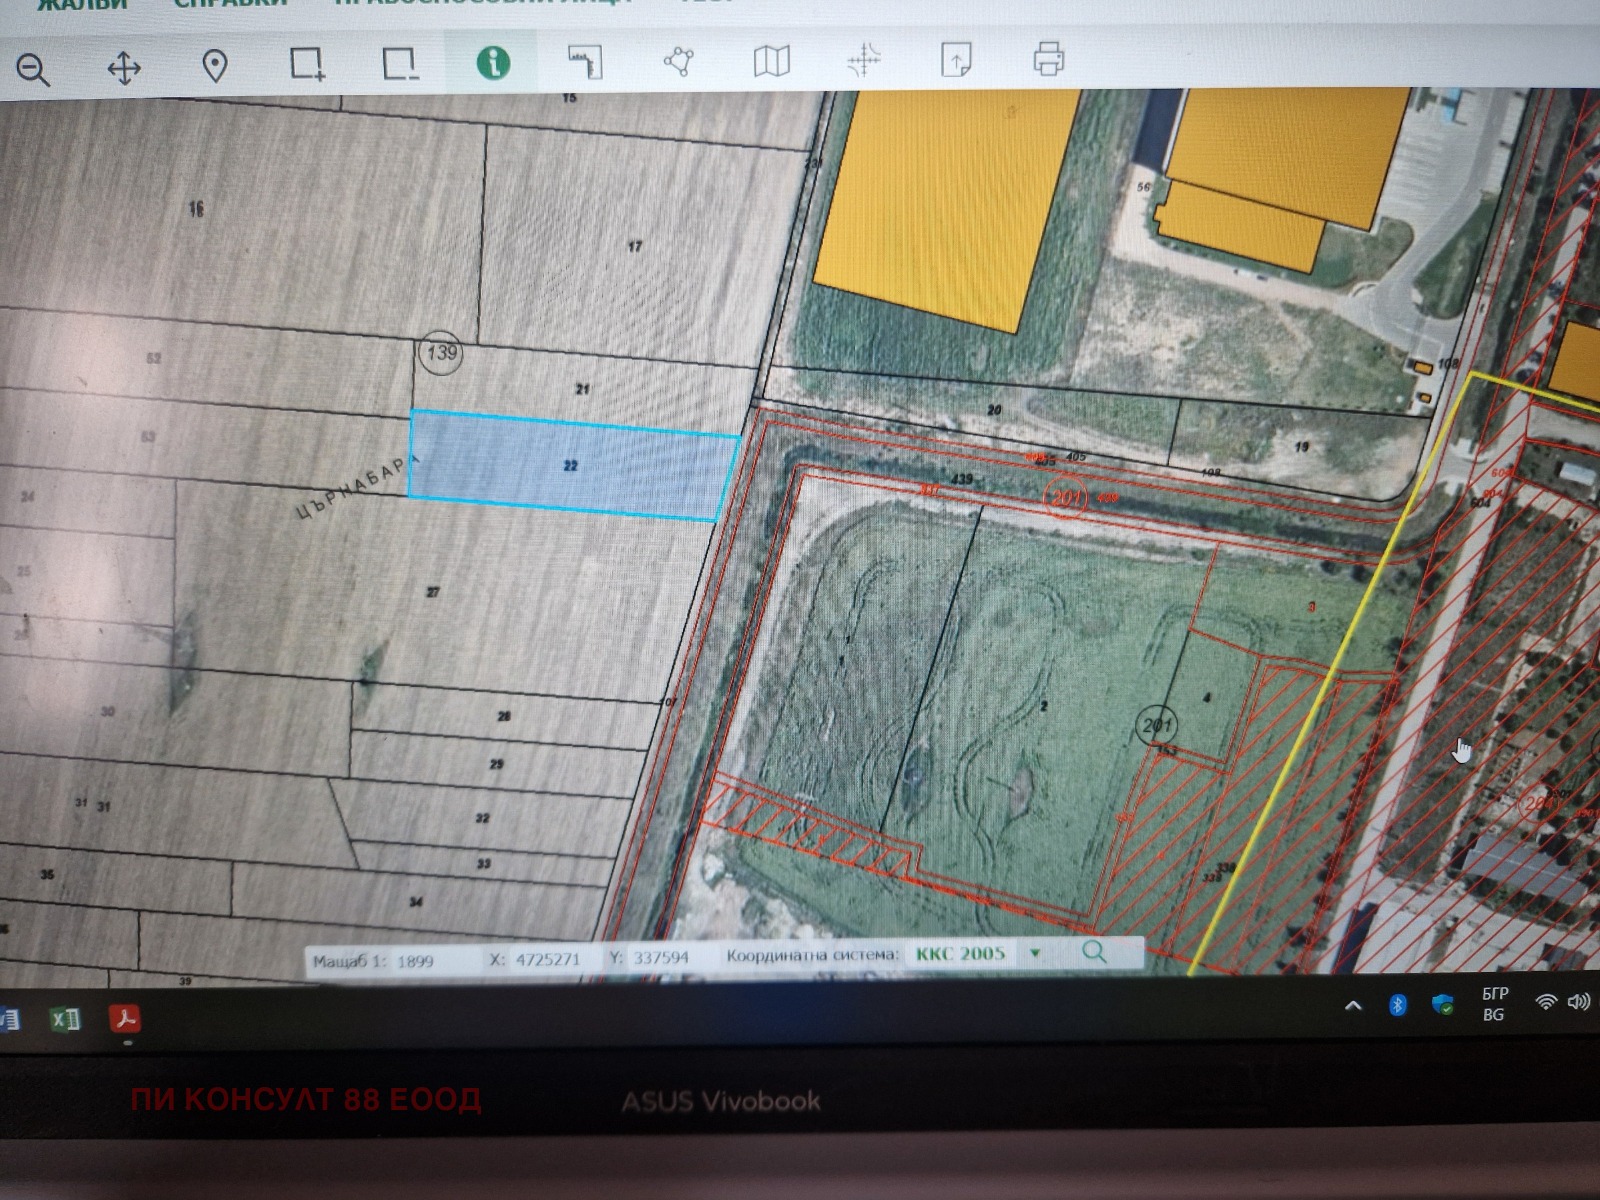Image resolution: width=1600 pixels, height=1200 pixels.
Task: Activate the location pin tool
Action: 215,67
